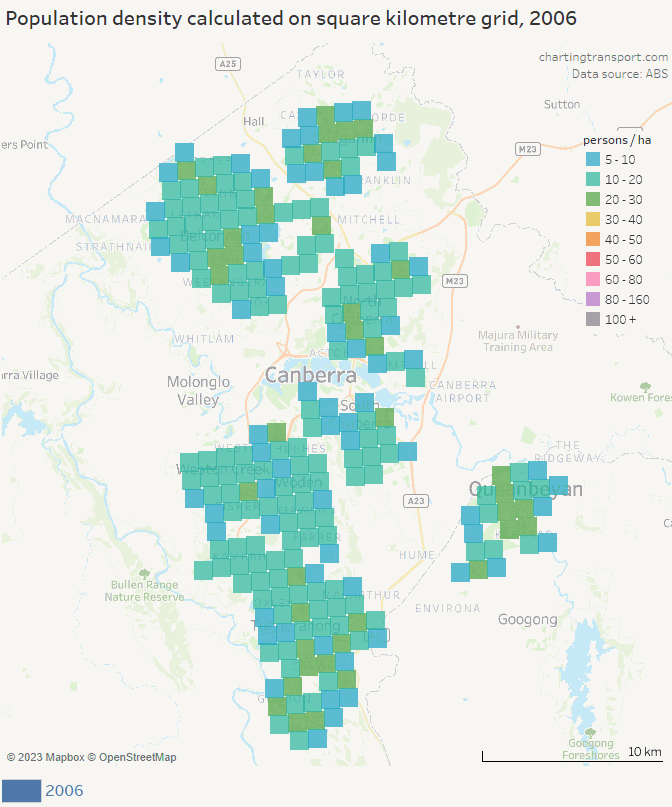Highlight the 100 + grey legend swatch
Viewport: 672px width, 807px height.
(x=592, y=319)
